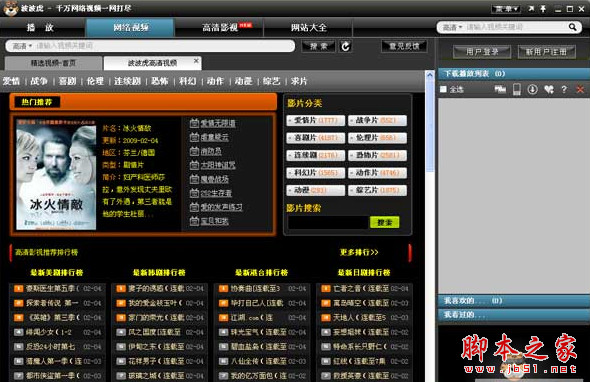Close the 波波虎高清视频 page tab

(196, 60)
